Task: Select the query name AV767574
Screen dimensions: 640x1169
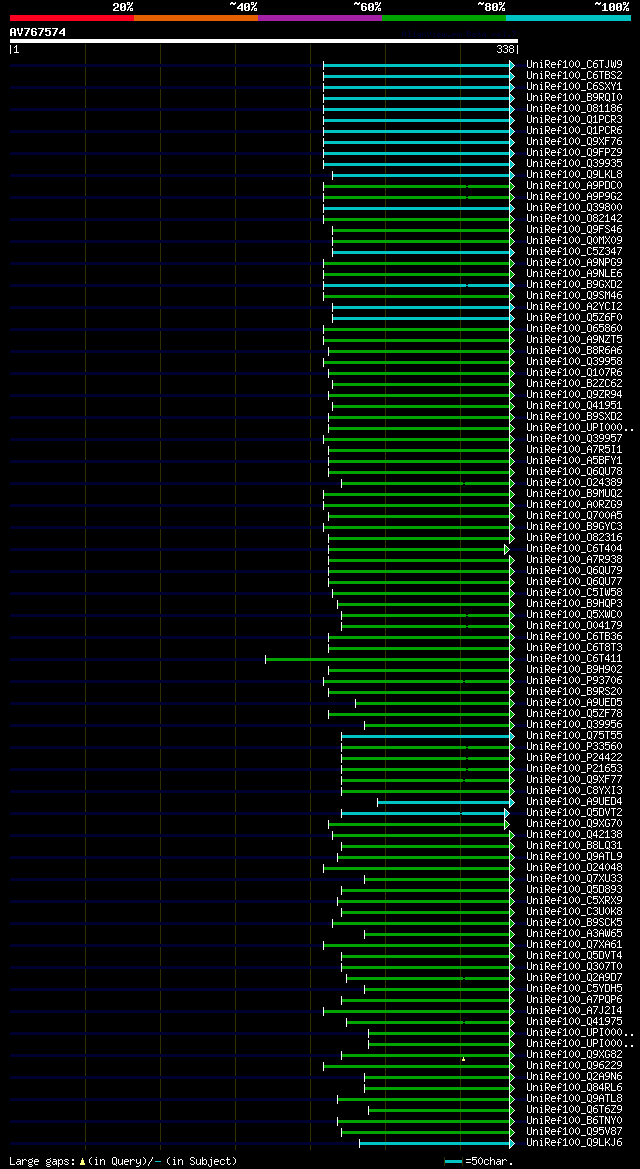Action: point(38,32)
